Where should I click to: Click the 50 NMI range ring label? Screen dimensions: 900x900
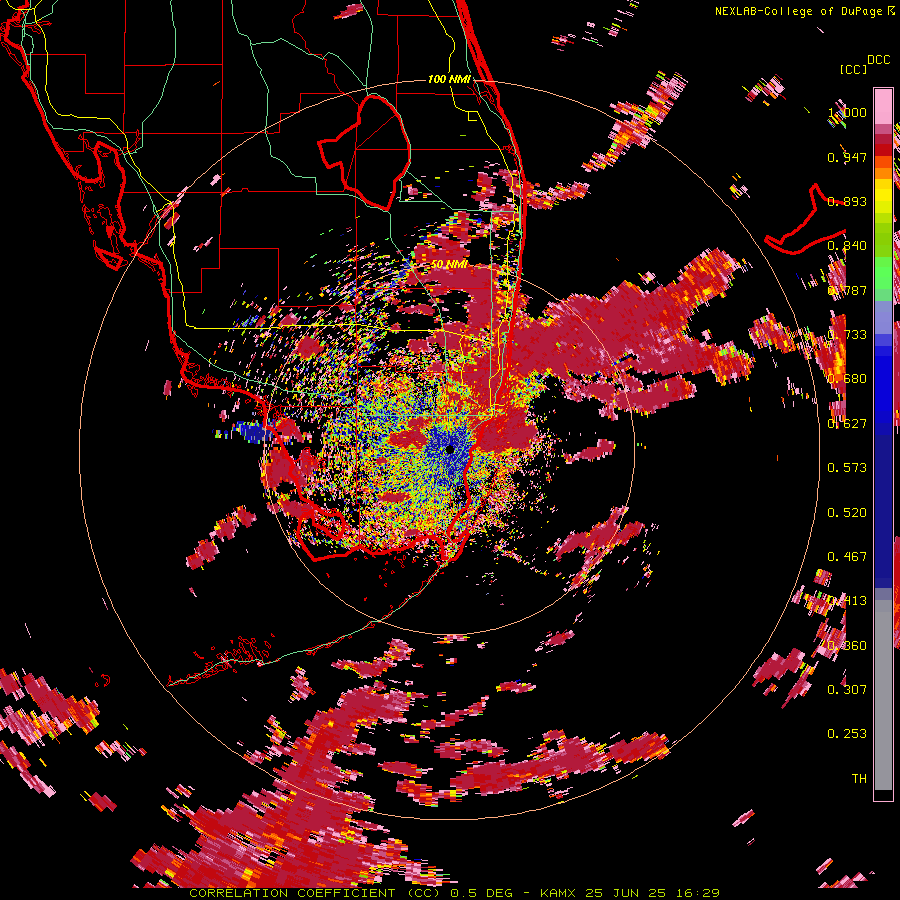(449, 264)
